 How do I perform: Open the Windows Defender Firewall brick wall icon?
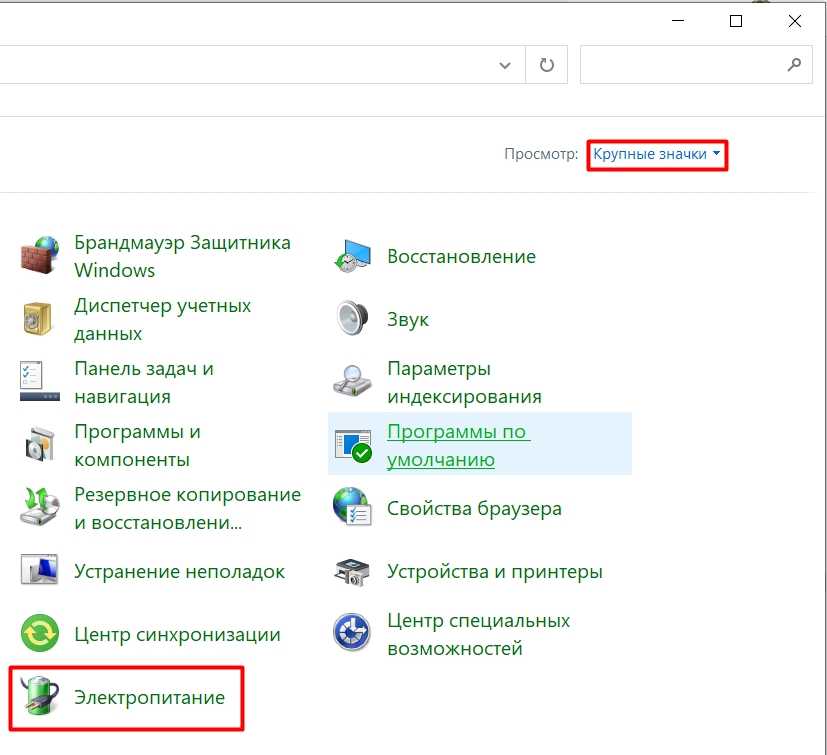coord(40,256)
